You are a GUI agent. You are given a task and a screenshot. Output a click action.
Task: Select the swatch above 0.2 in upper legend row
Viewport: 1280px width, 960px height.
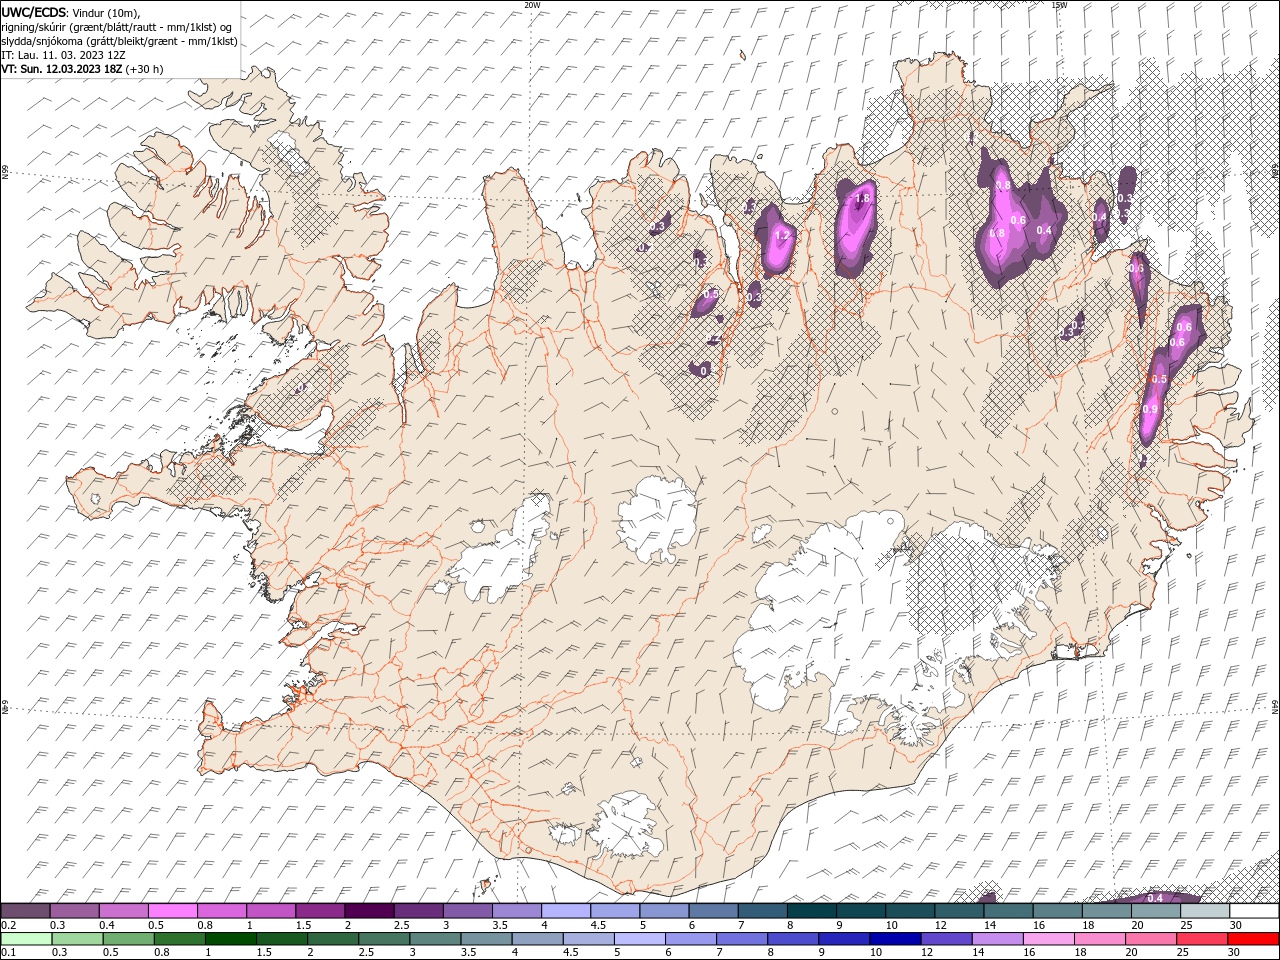(25, 911)
